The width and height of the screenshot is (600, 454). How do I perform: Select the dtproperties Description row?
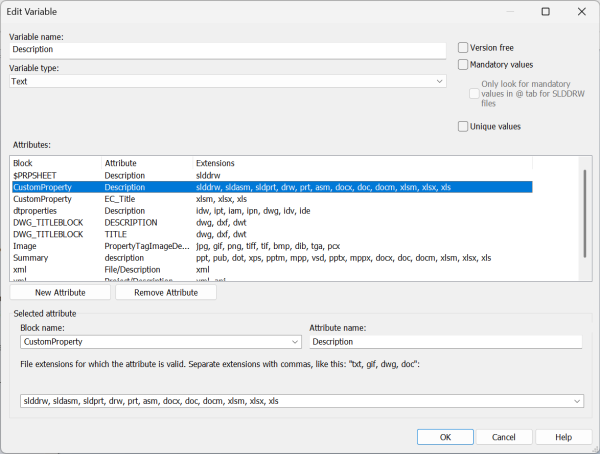coord(272,211)
